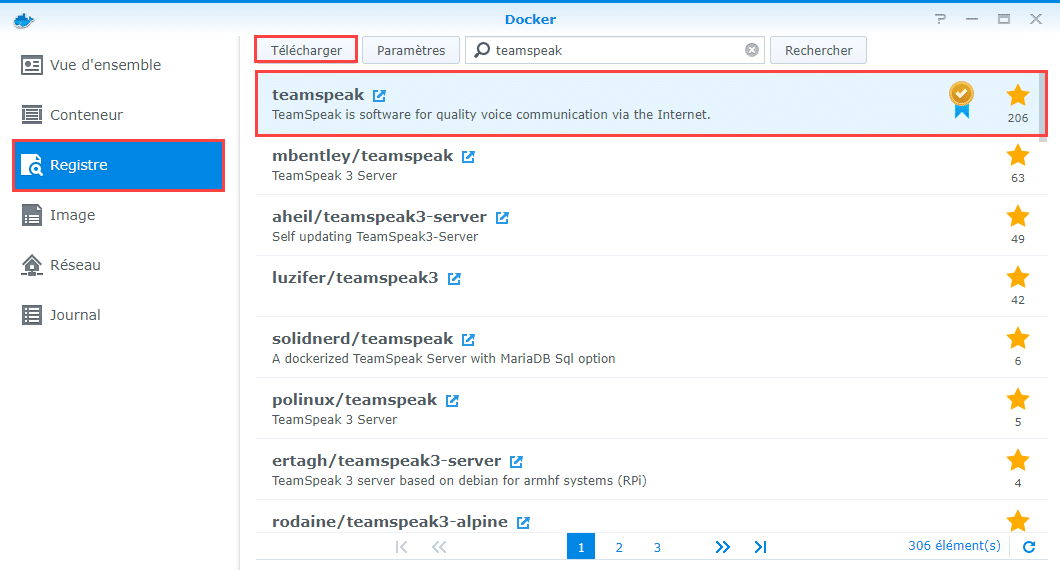Viewport: 1060px width, 570px height.
Task: Click the official image badge on teamspeak
Action: tap(961, 99)
